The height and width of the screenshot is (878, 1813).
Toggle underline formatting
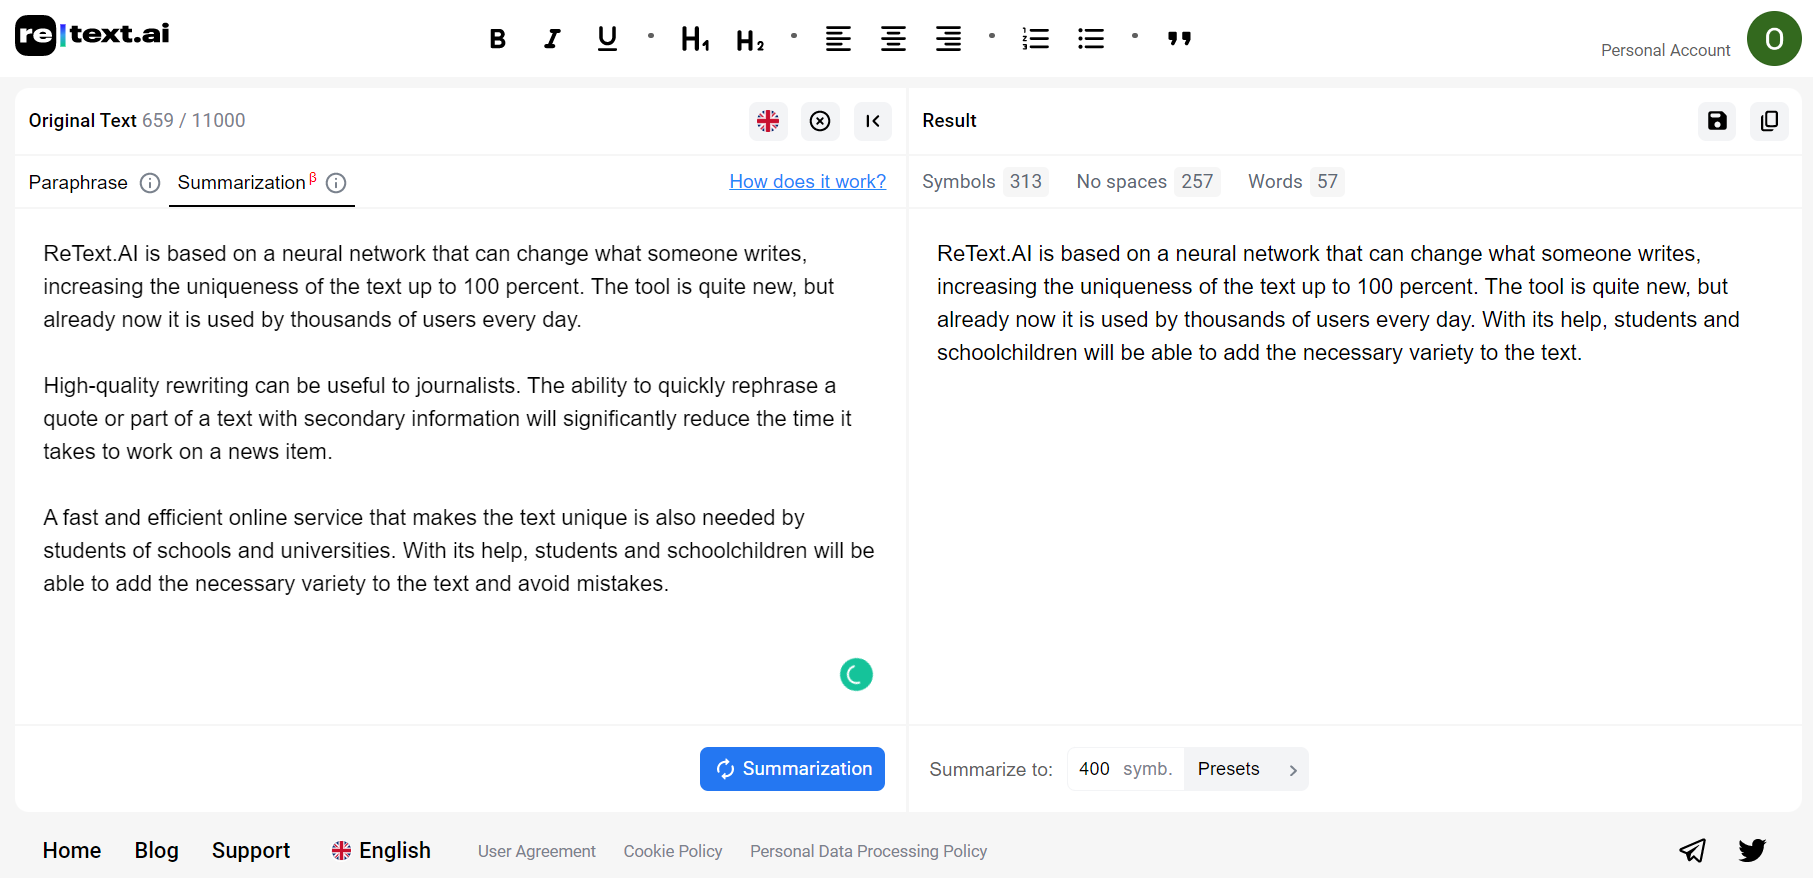pos(607,39)
